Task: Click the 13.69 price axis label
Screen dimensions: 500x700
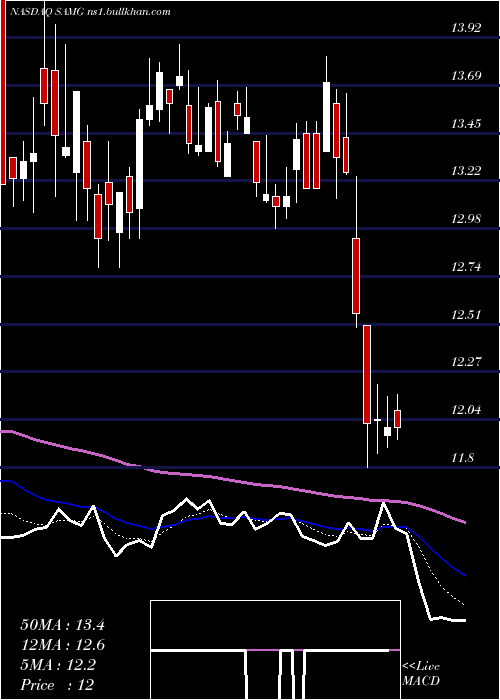Action: click(x=466, y=76)
